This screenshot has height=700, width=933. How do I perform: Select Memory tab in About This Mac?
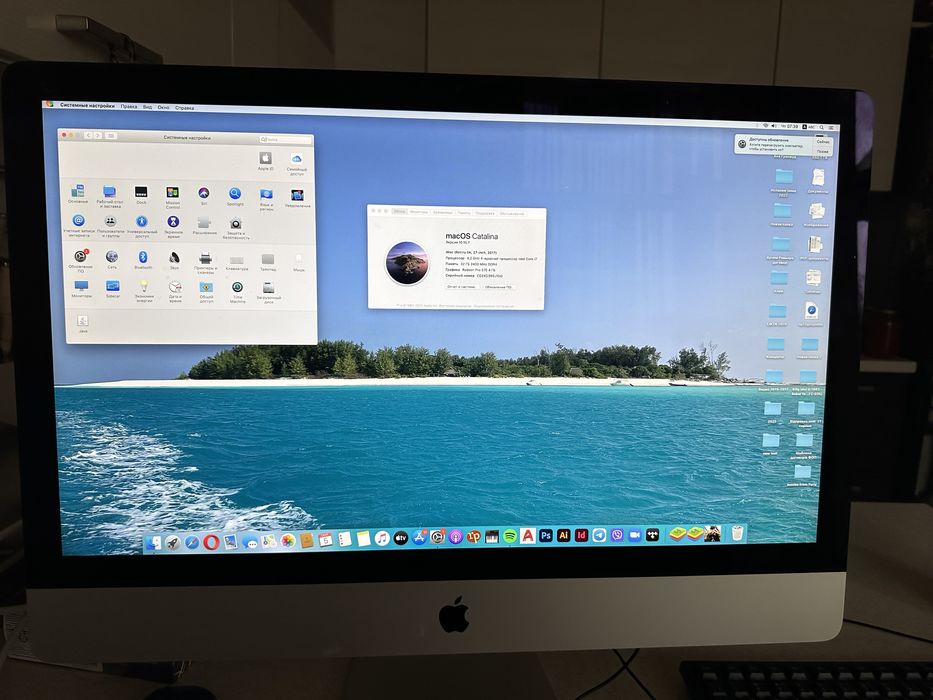point(464,213)
